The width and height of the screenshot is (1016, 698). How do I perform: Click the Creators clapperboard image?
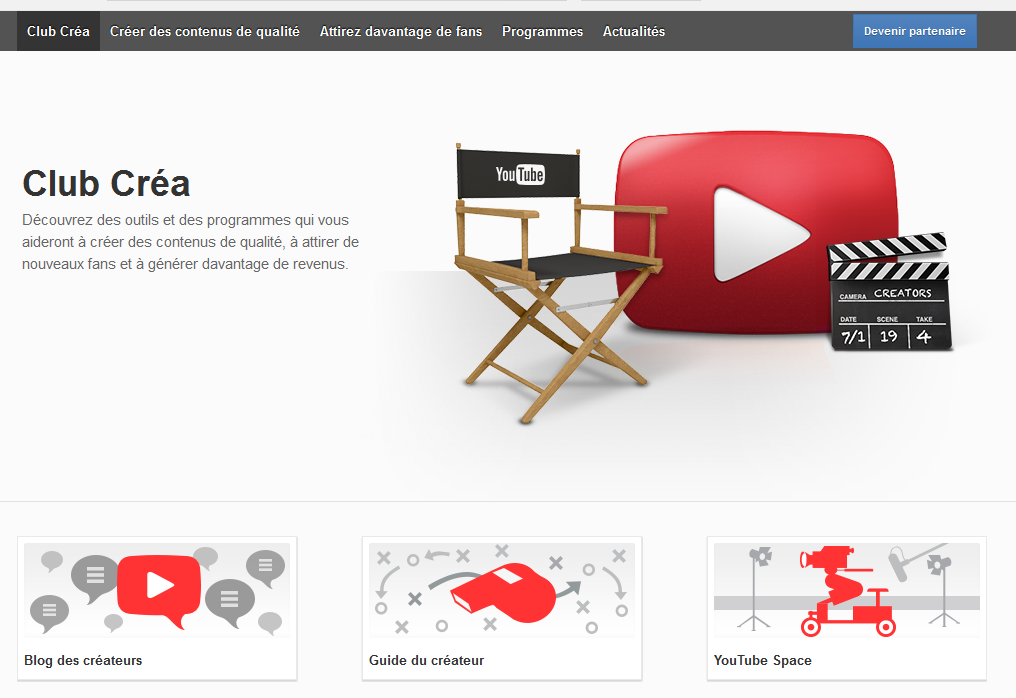890,292
